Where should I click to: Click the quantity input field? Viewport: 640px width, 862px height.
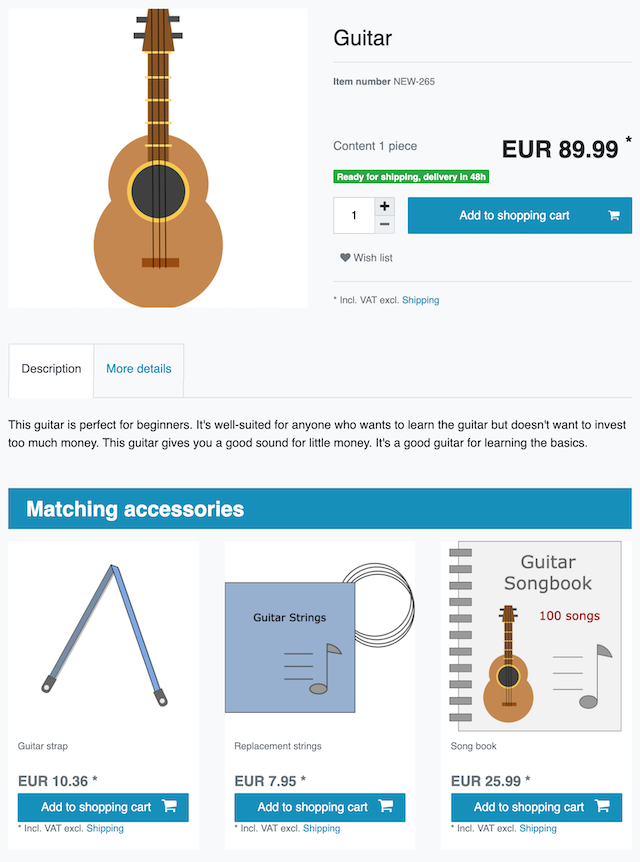click(x=354, y=215)
